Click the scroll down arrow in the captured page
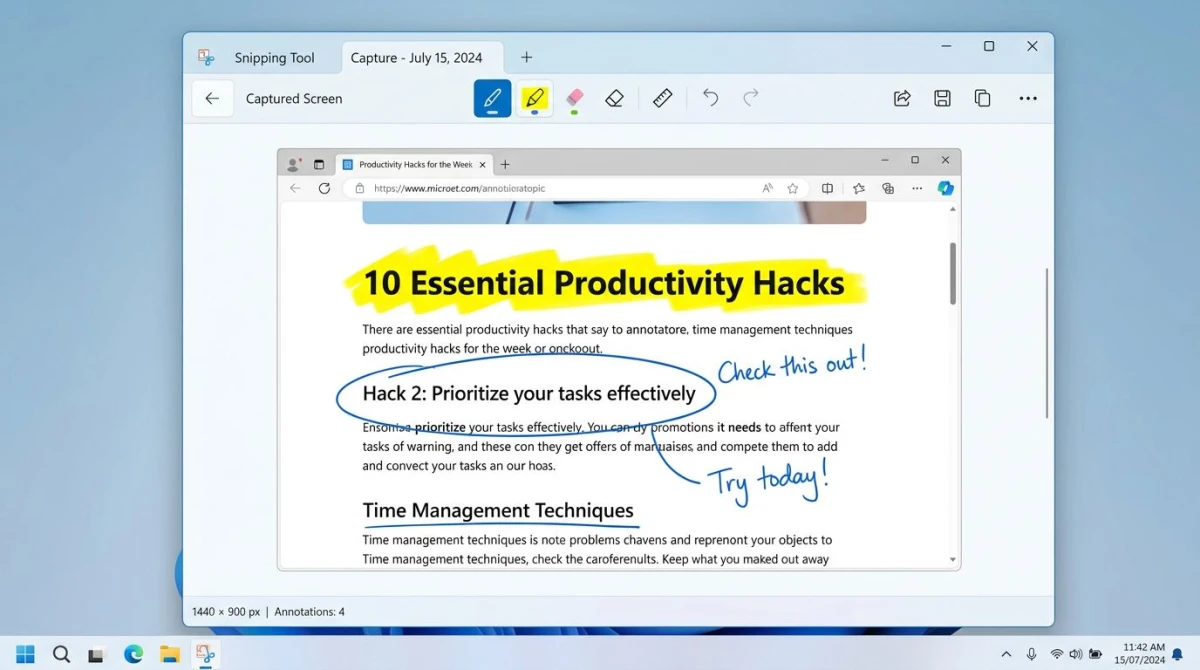The image size is (1200, 670). click(x=953, y=560)
